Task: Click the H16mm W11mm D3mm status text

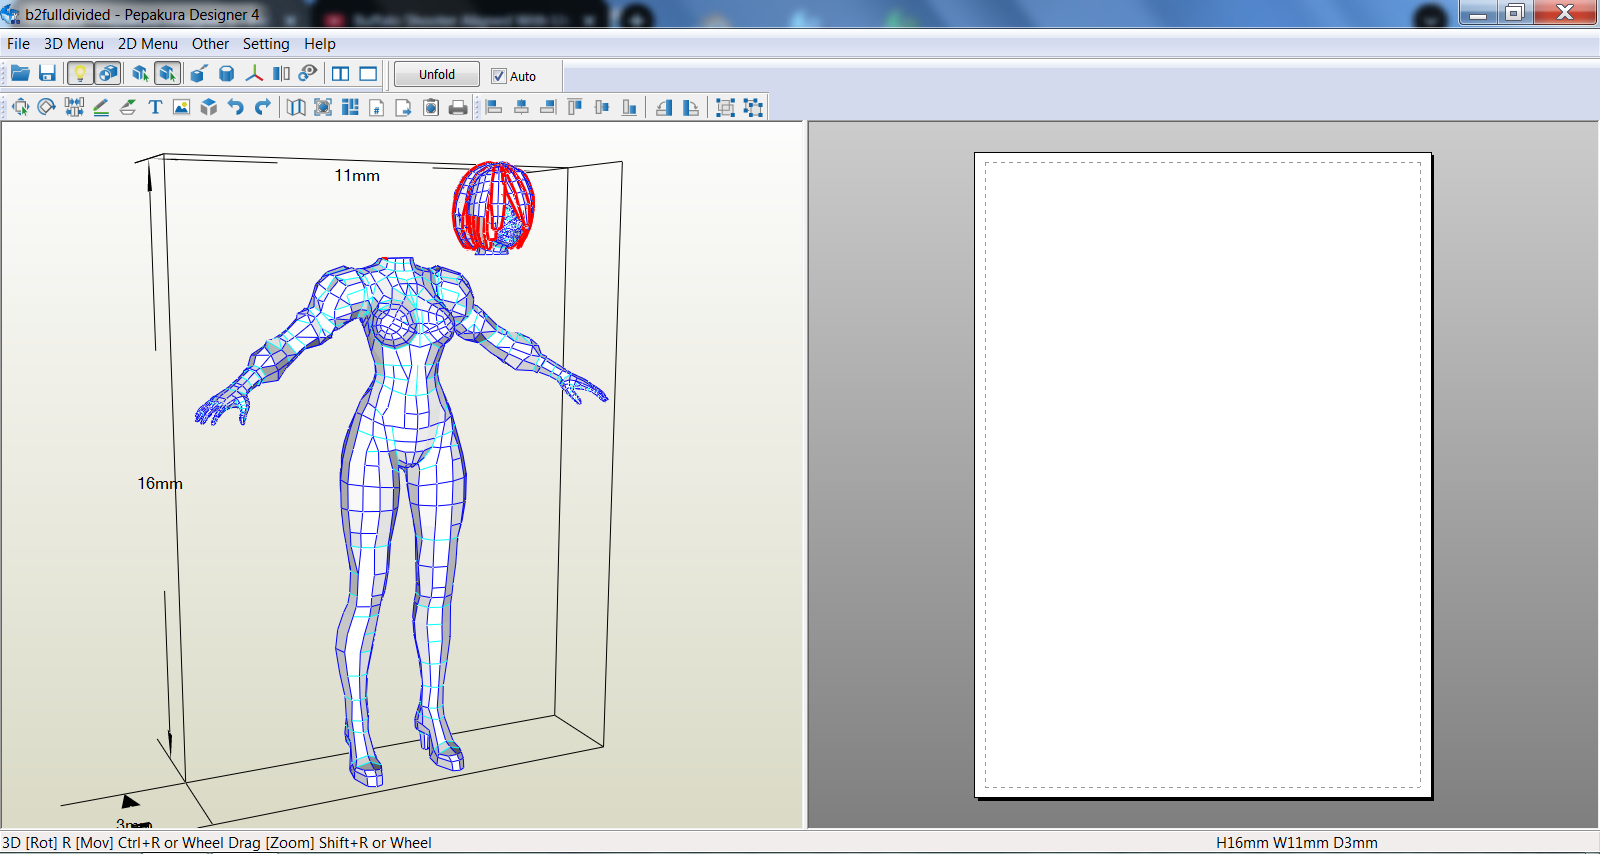Action: [1297, 843]
